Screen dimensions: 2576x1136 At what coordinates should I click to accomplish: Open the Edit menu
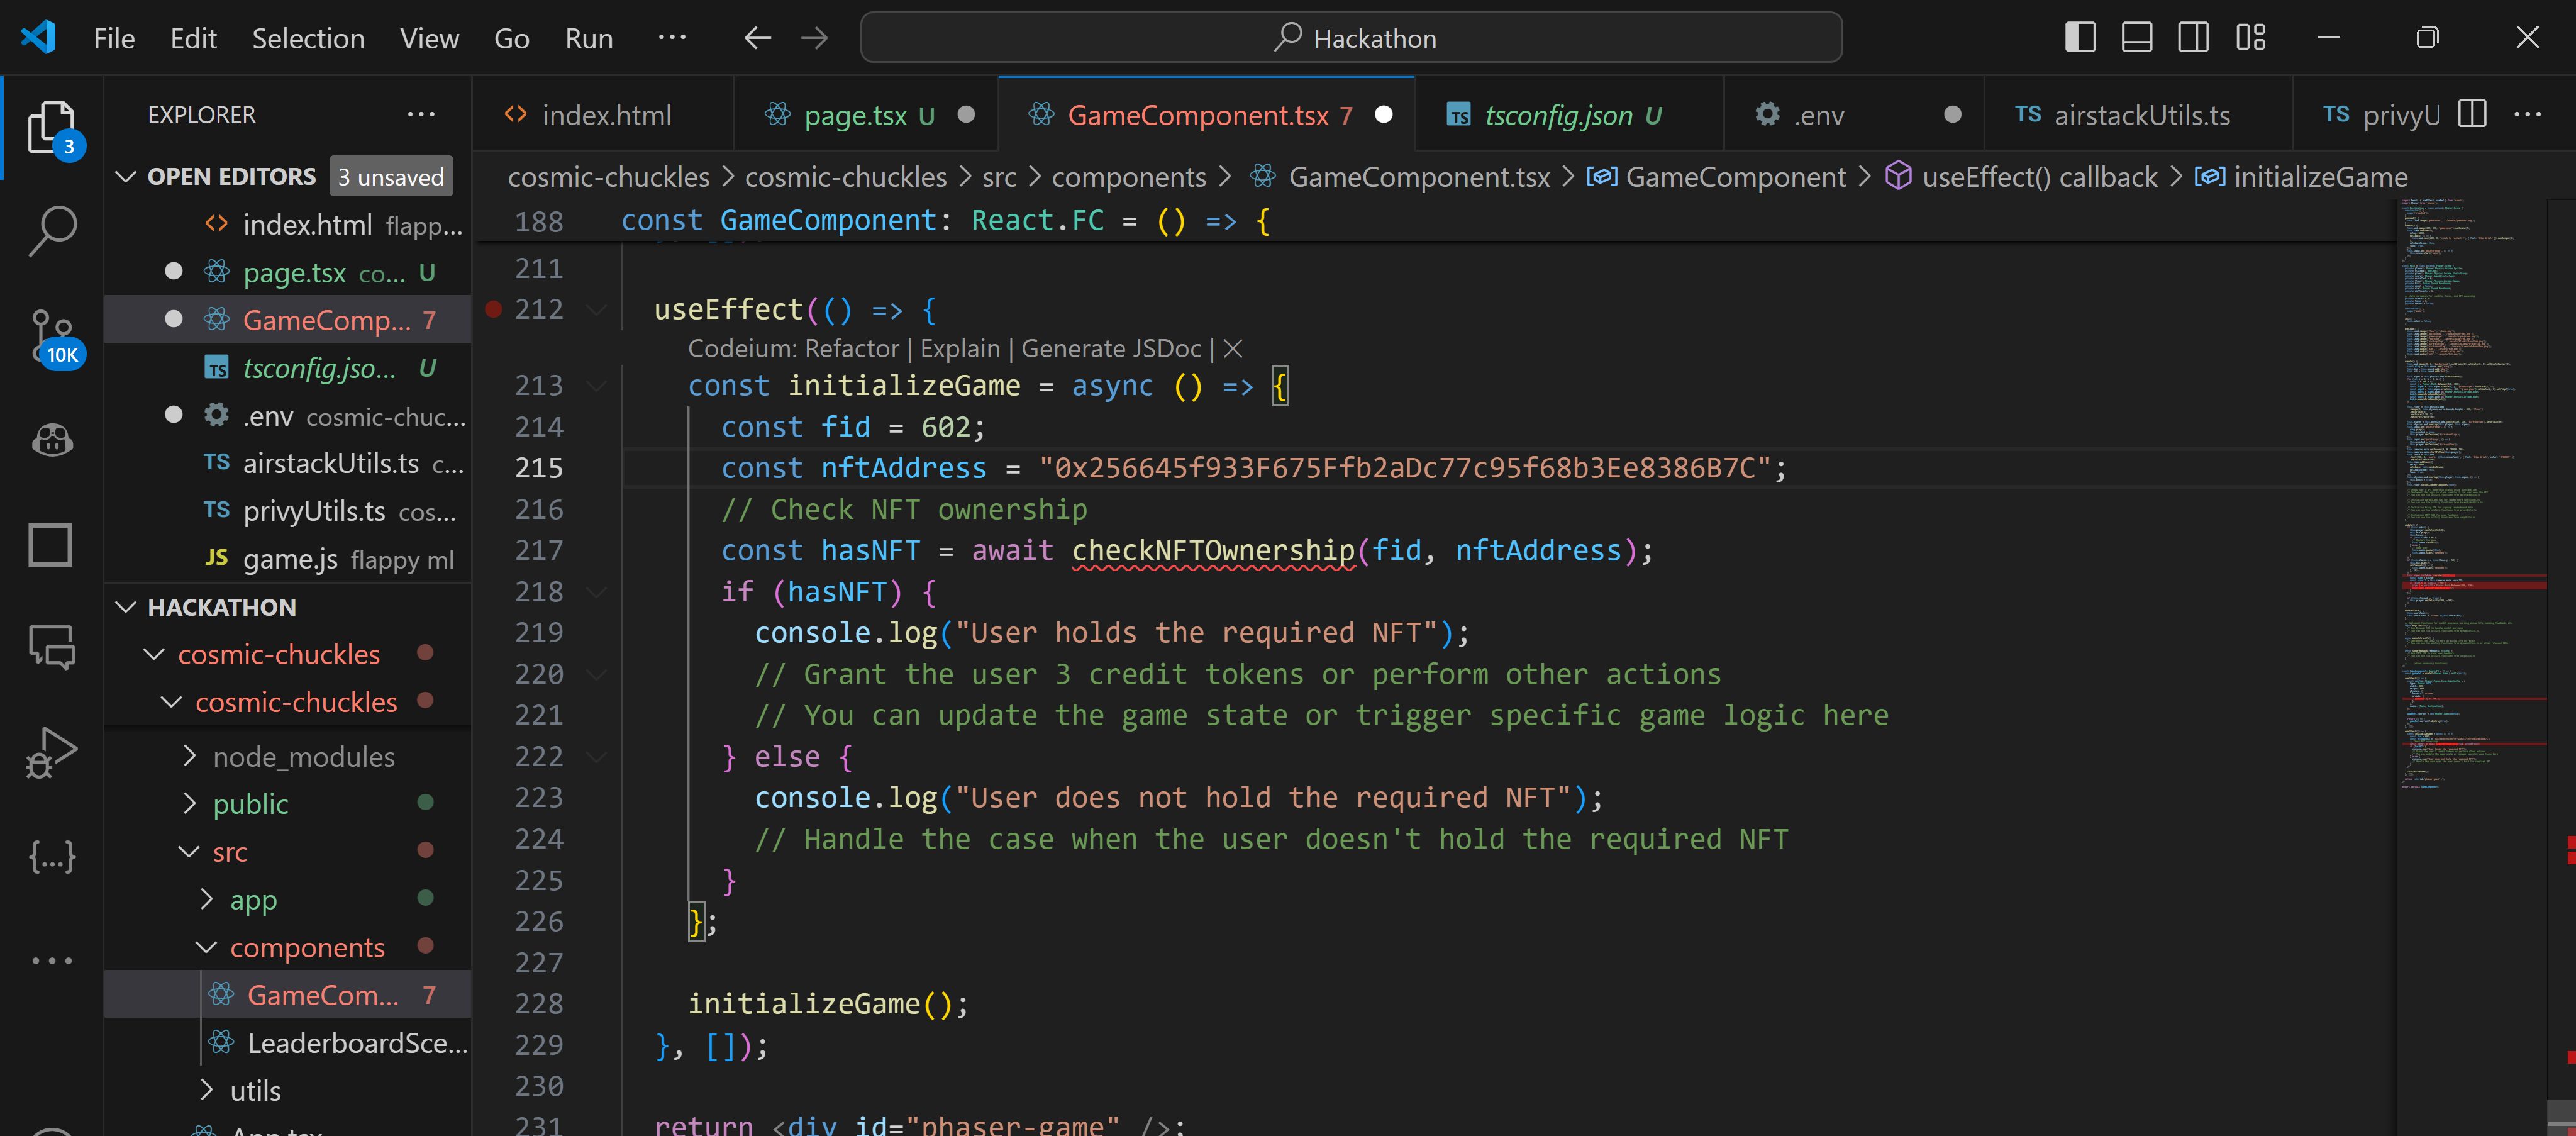(193, 38)
